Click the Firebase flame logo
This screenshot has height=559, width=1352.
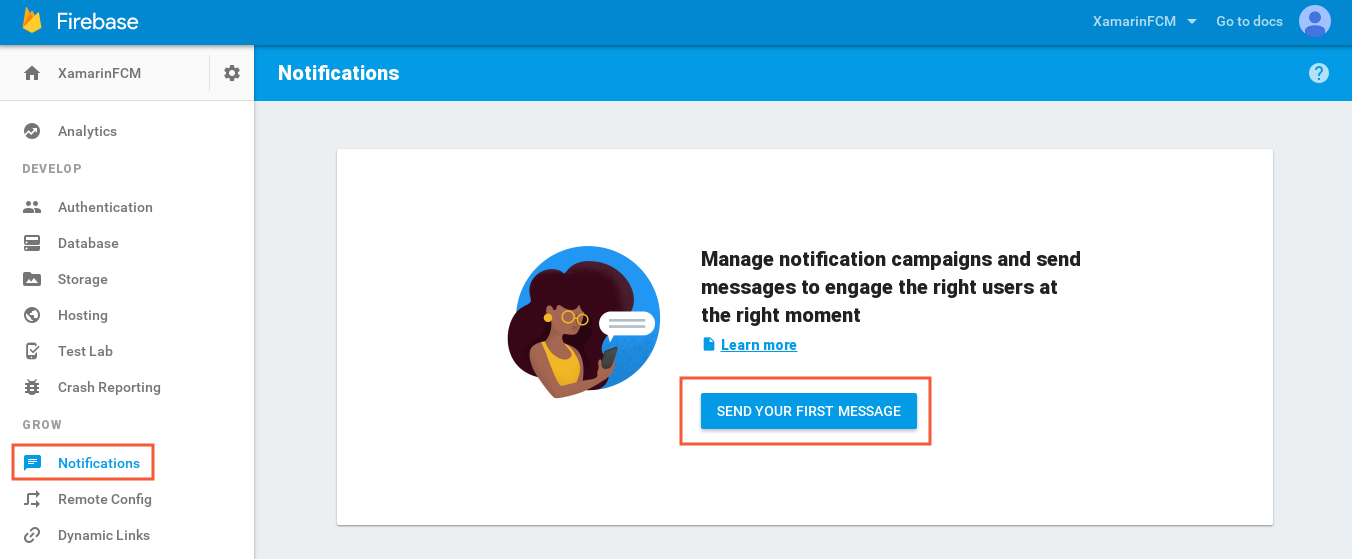coord(33,21)
